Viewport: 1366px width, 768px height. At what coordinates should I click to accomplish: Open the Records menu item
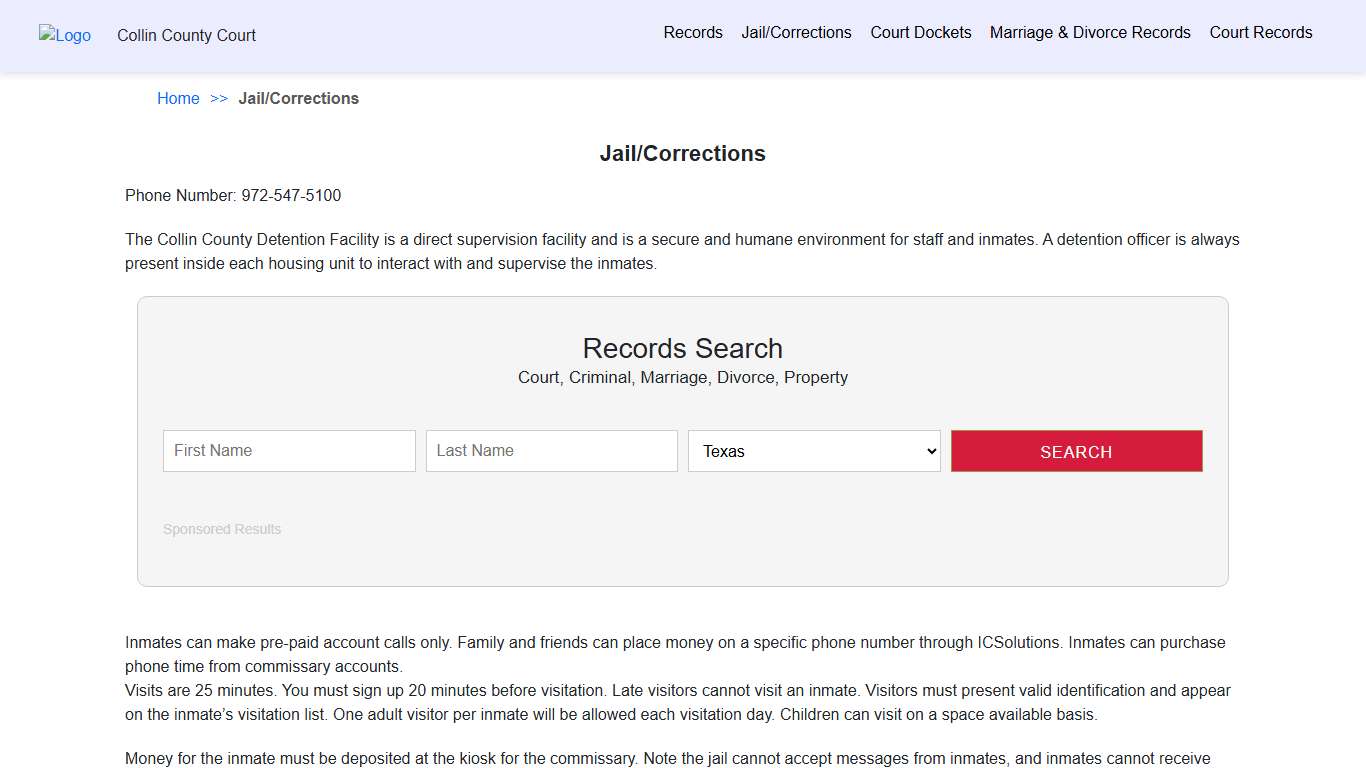click(692, 32)
